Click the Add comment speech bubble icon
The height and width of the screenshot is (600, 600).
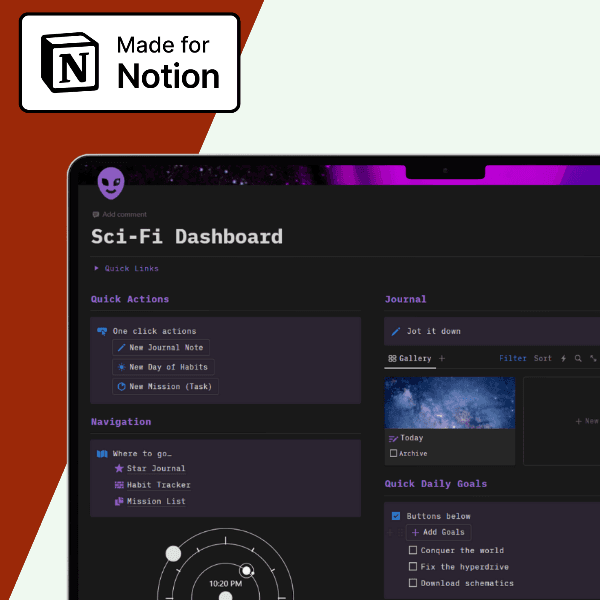coord(96,214)
